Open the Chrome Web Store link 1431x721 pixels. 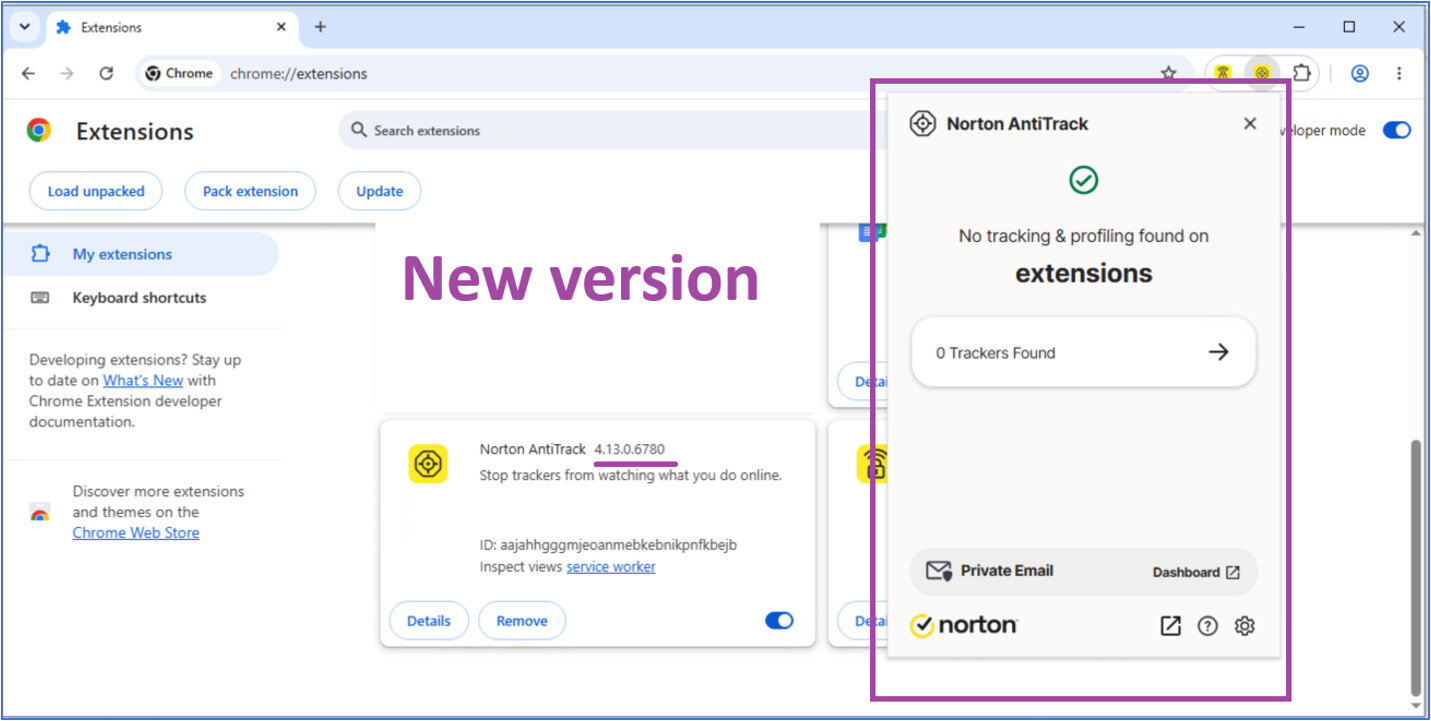point(136,533)
